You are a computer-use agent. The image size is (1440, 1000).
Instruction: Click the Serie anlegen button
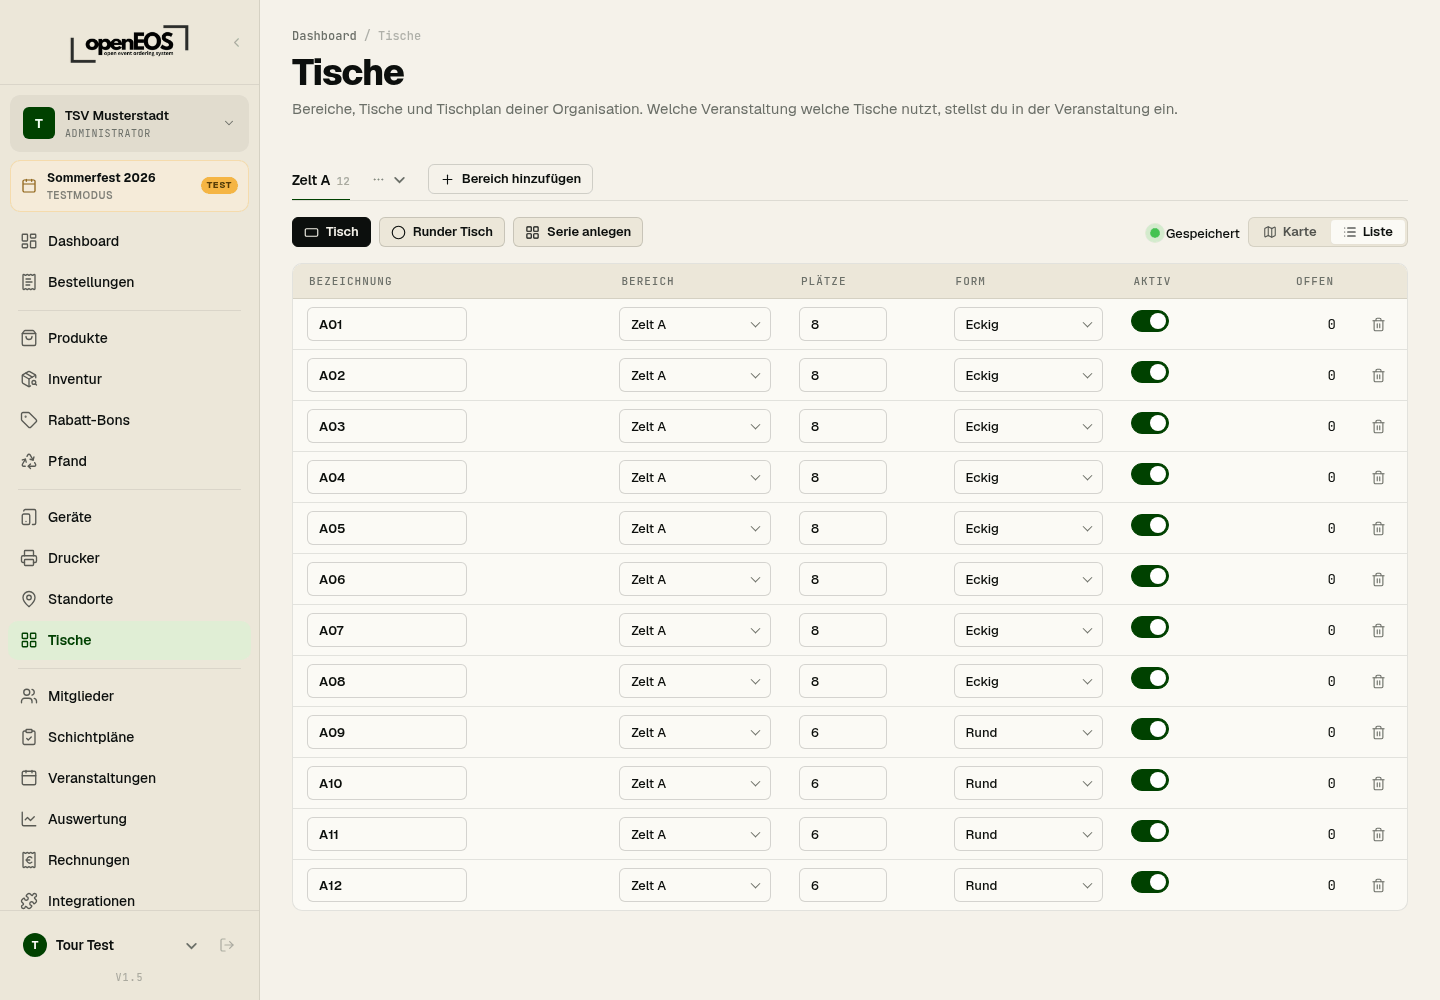578,232
